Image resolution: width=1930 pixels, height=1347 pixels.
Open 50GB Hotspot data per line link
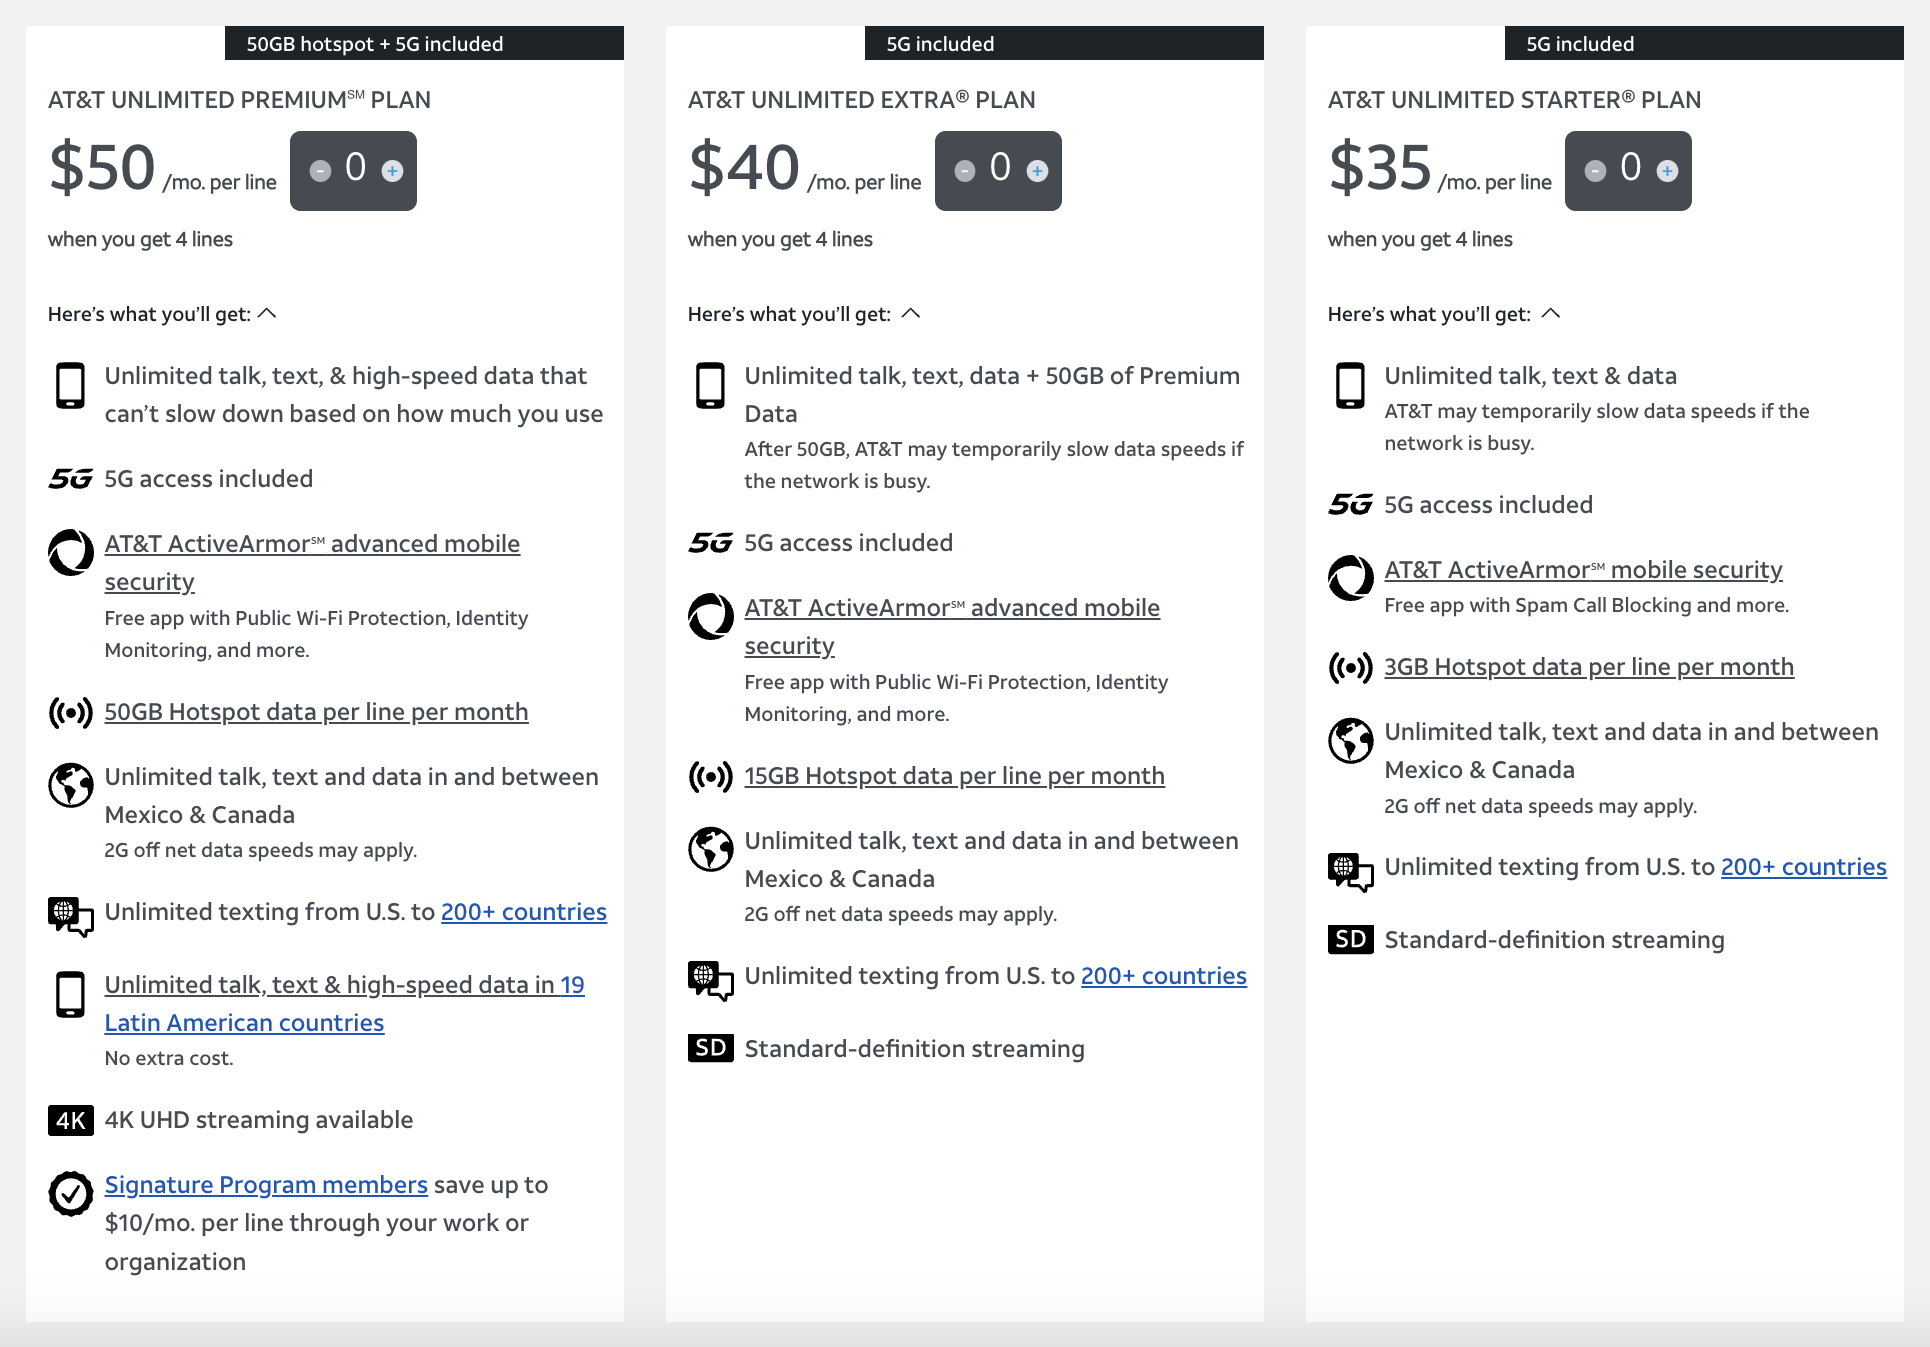pos(316,712)
